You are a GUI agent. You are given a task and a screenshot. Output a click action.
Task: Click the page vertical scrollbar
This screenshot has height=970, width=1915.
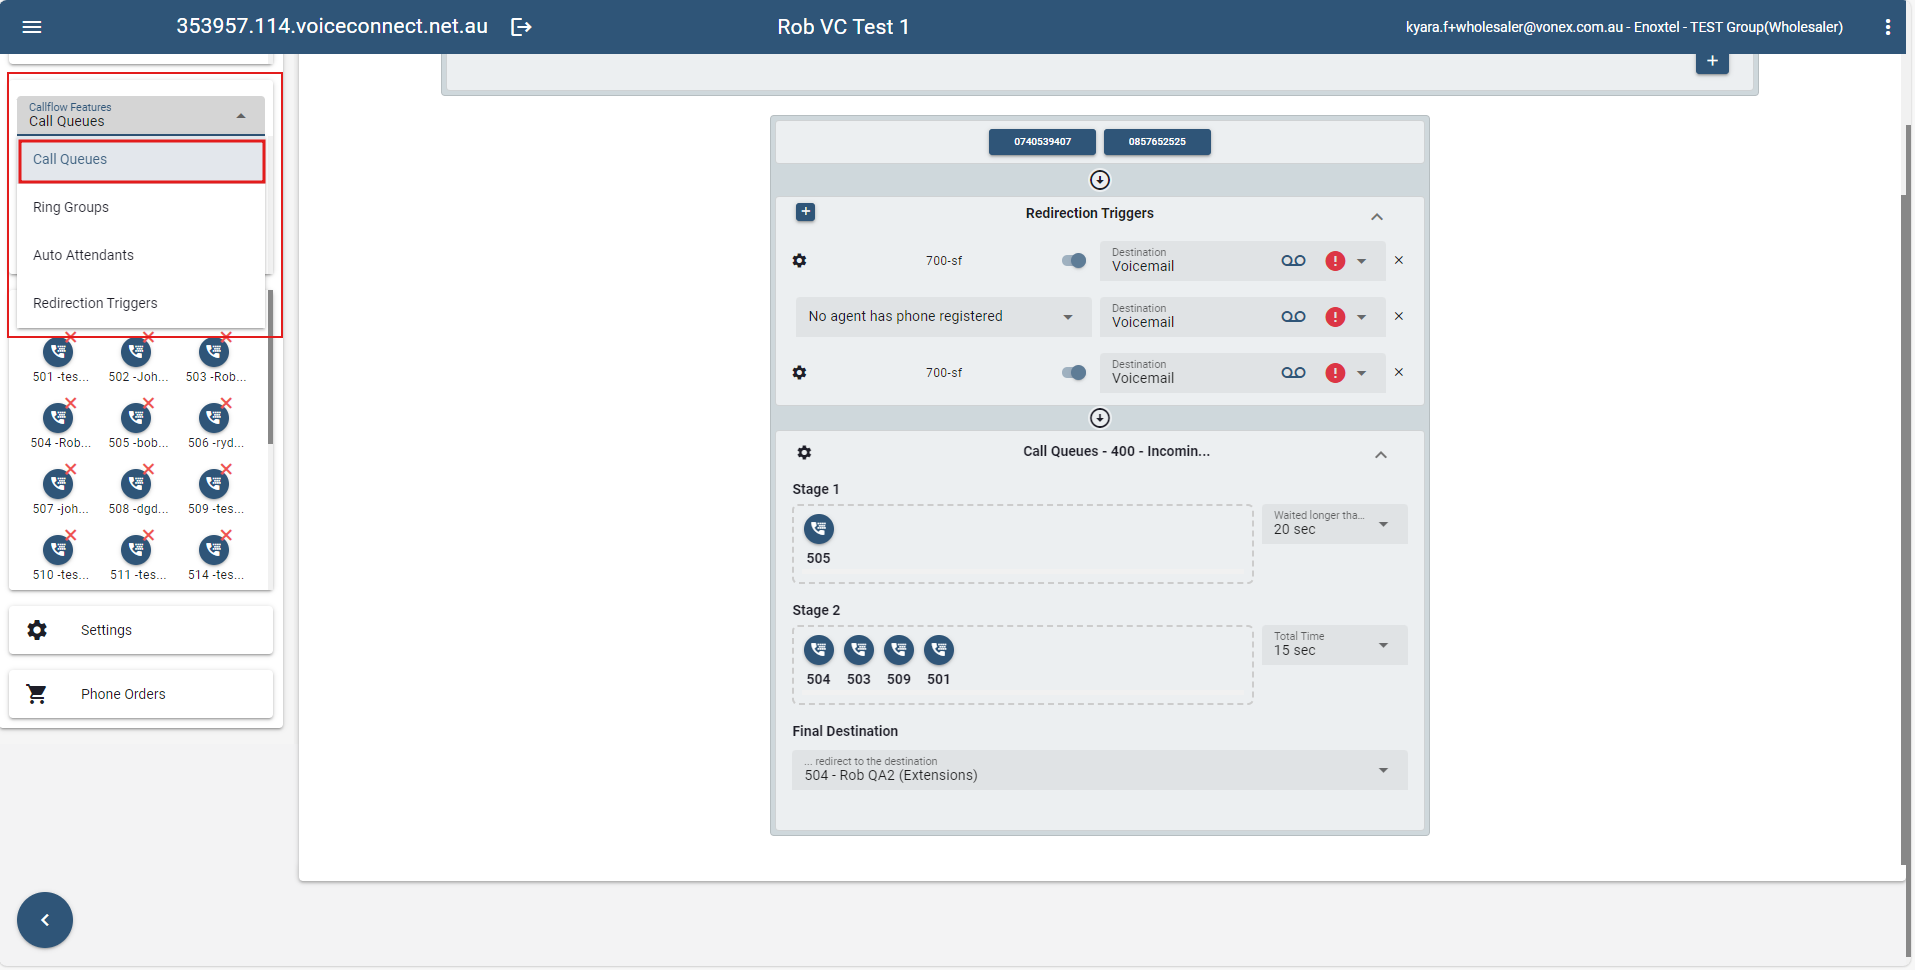[x=1907, y=500]
